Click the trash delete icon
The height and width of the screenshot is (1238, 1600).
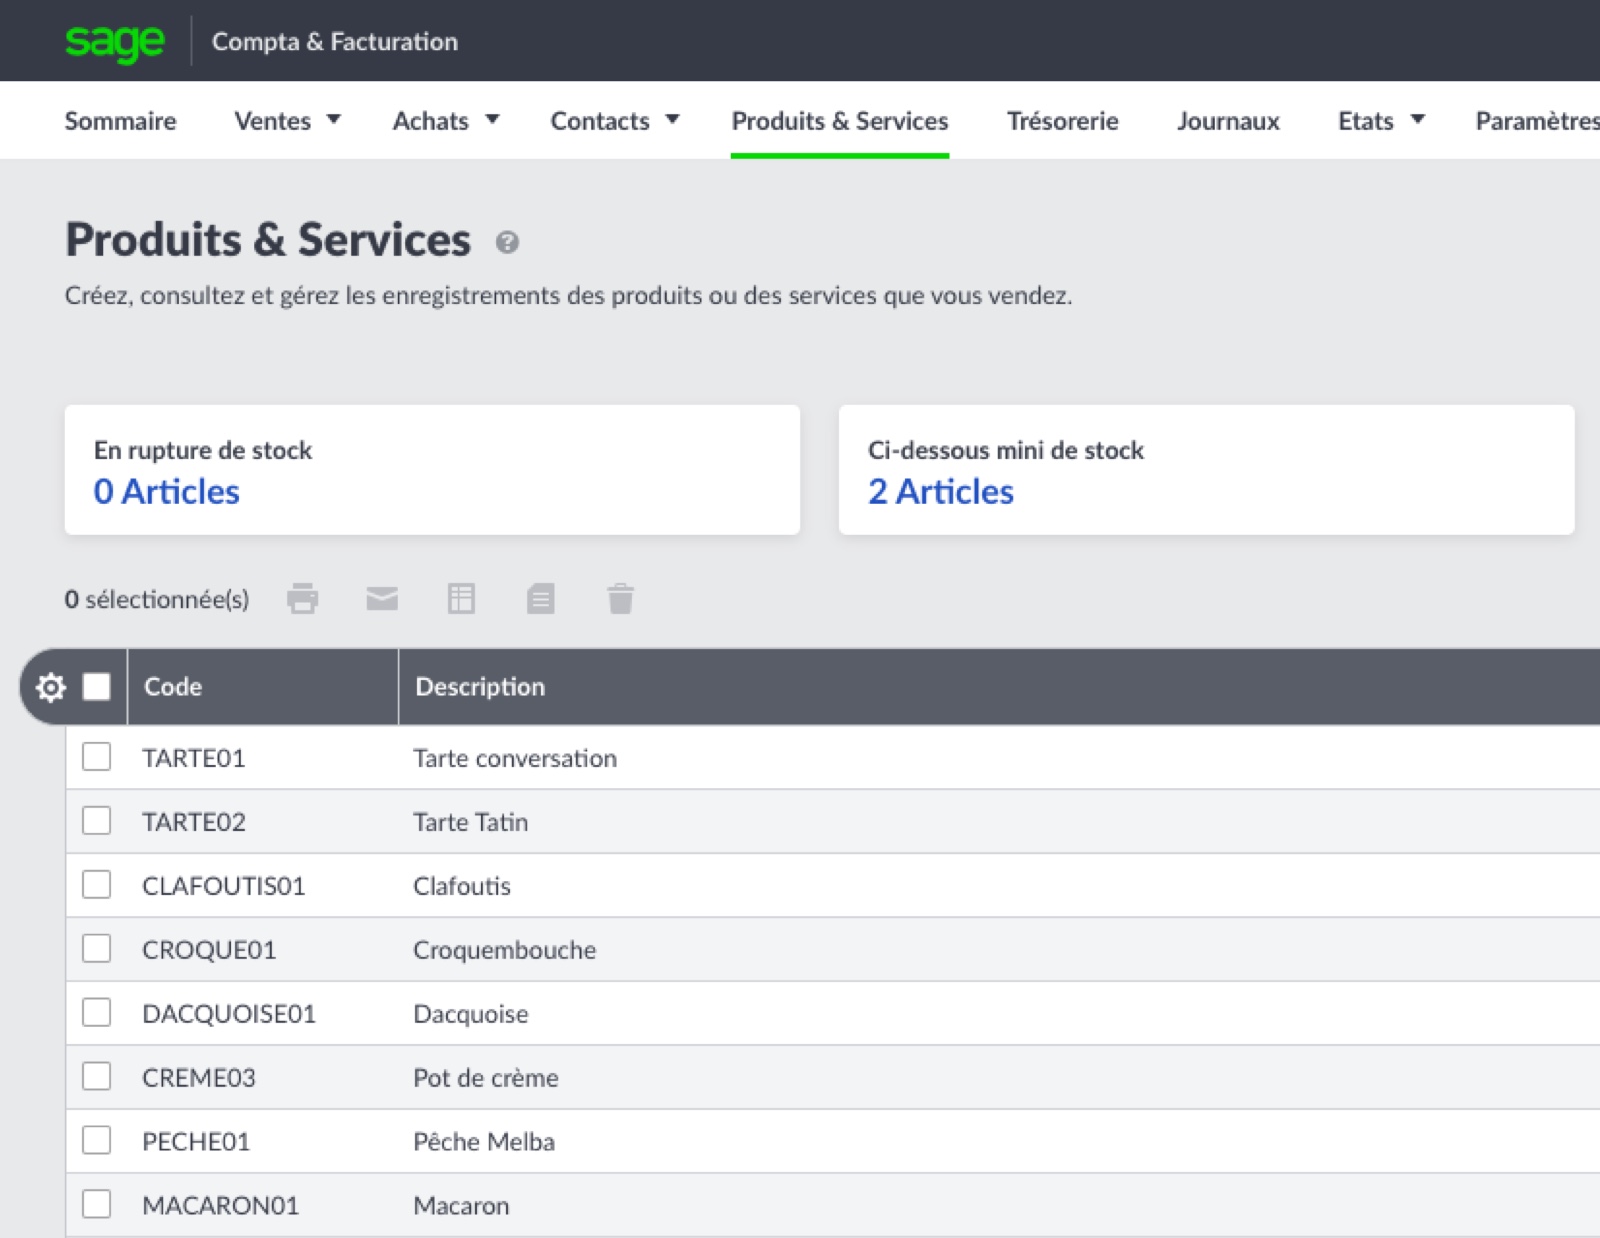[620, 599]
